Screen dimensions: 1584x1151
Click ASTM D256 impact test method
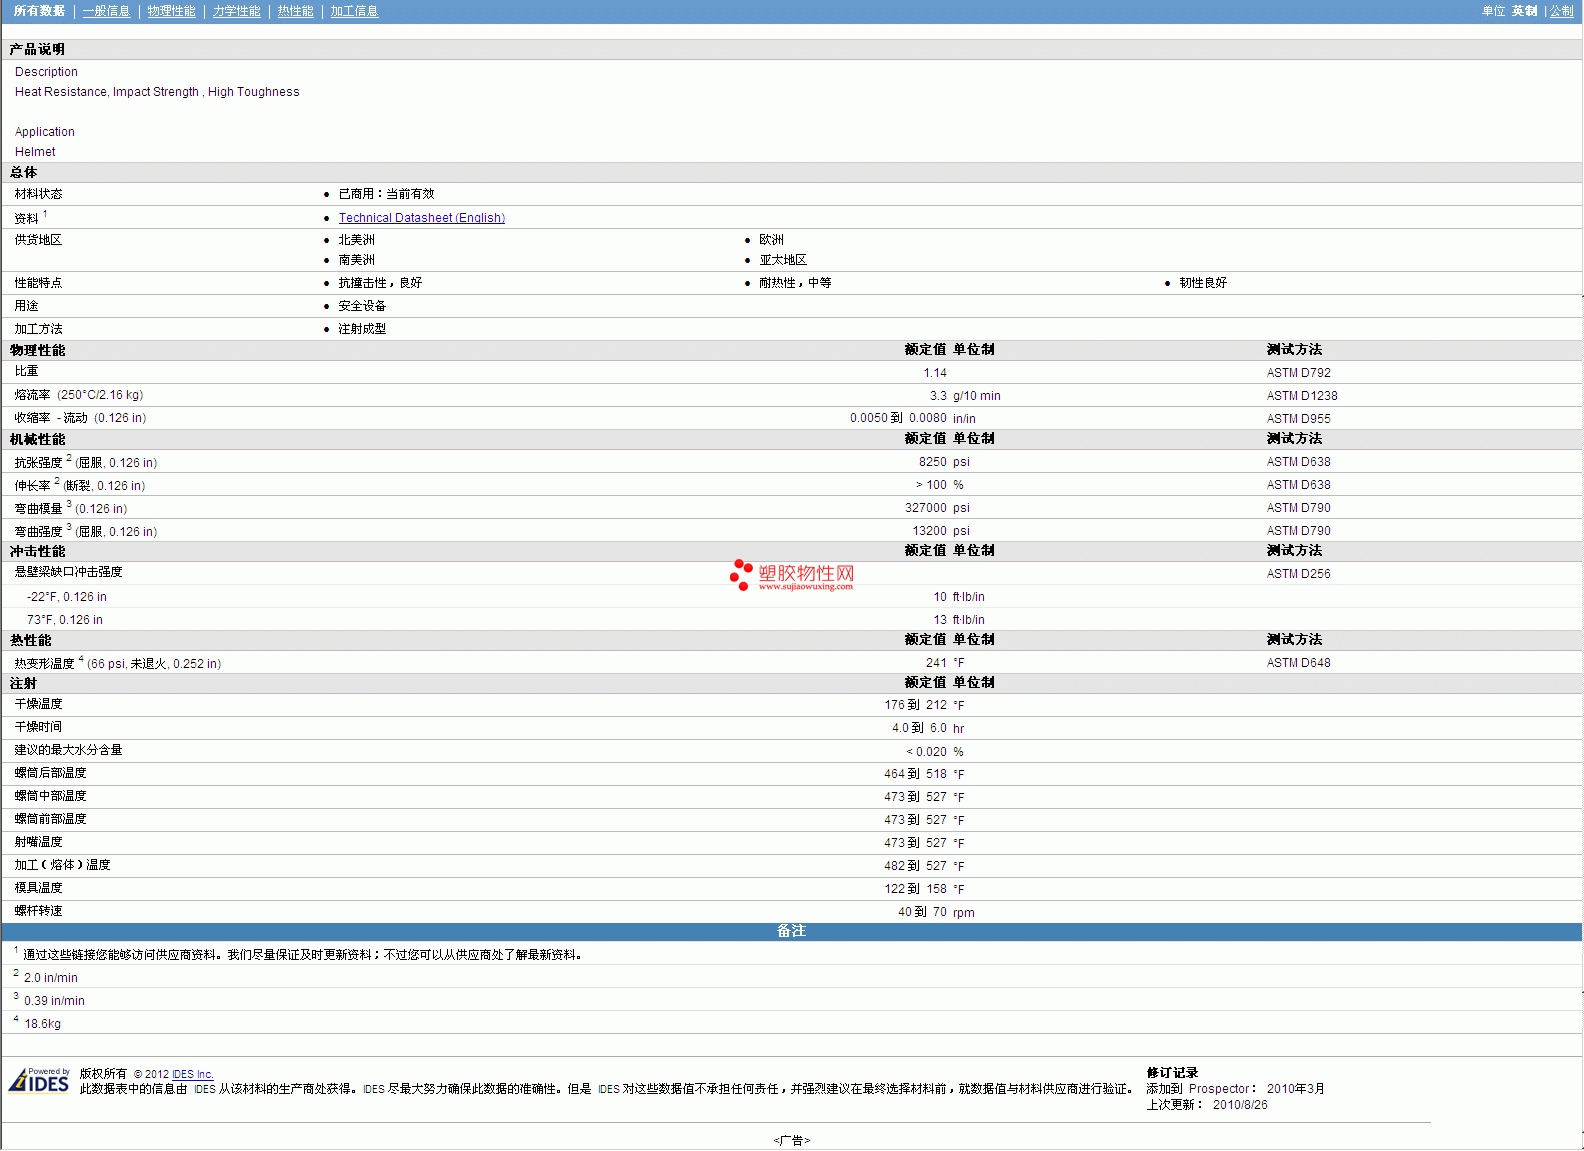click(x=1298, y=574)
